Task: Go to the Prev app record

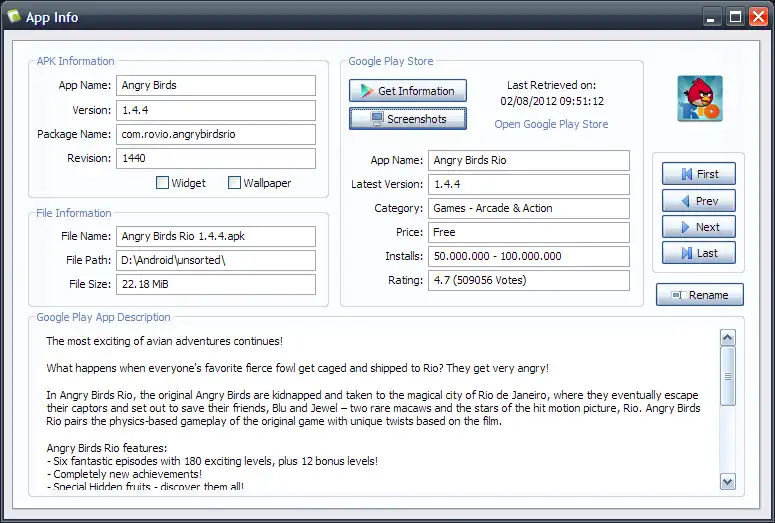Action: pyautogui.click(x=698, y=201)
